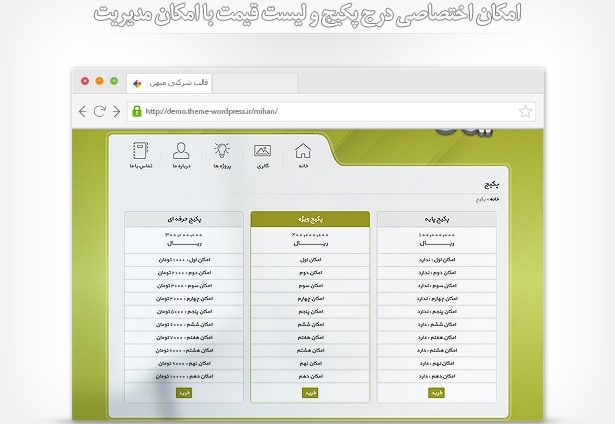
Task: Click the green پکیج ویژه column header
Action: (310, 219)
